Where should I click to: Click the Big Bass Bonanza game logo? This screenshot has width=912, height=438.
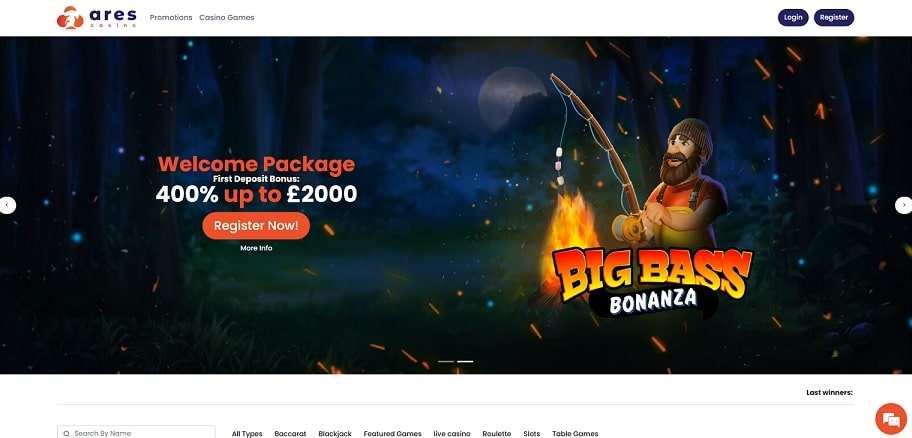point(650,282)
